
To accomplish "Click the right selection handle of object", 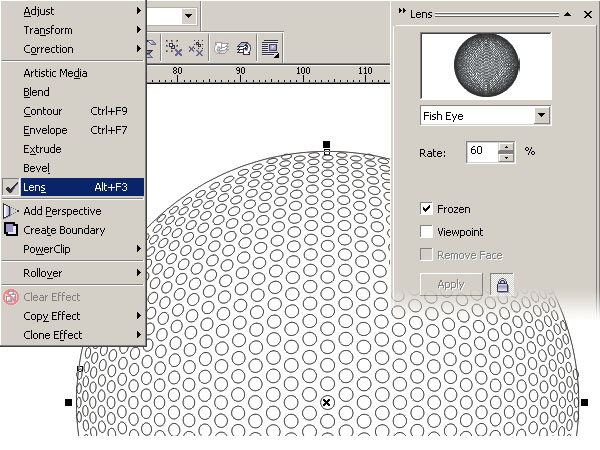I will (584, 402).
